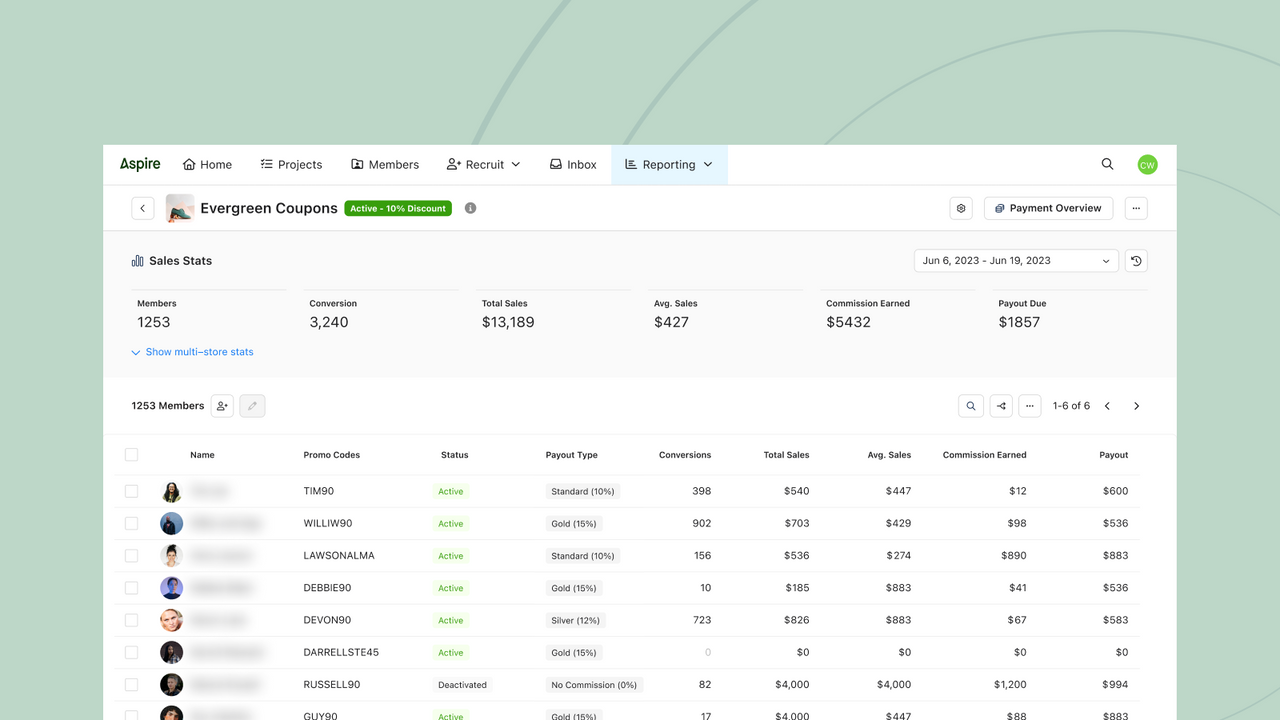
Task: Switch to the Members tab
Action: click(x=385, y=164)
